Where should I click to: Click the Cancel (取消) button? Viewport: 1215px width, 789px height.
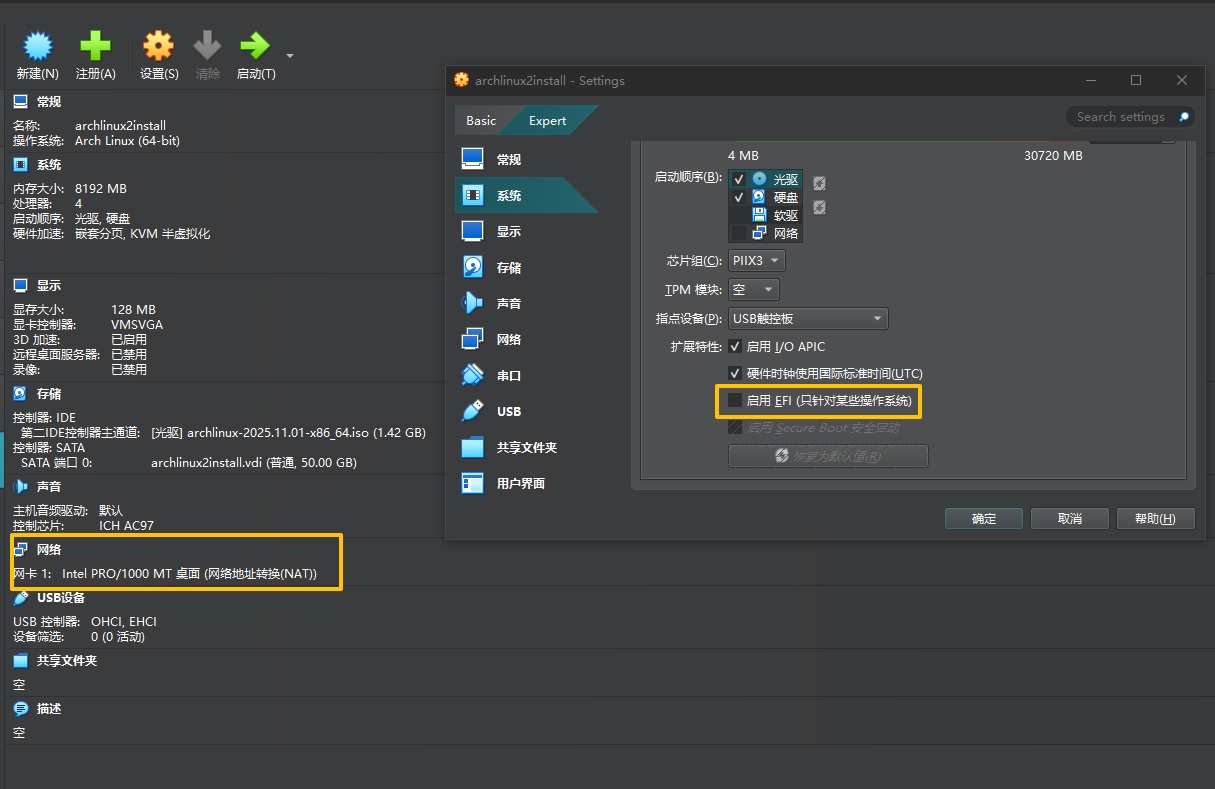(x=1070, y=519)
